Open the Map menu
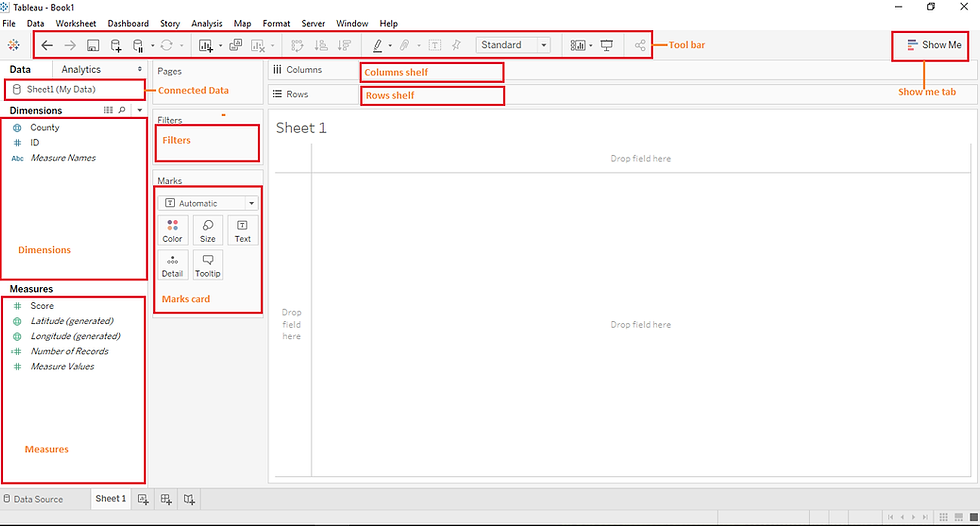 [x=242, y=24]
